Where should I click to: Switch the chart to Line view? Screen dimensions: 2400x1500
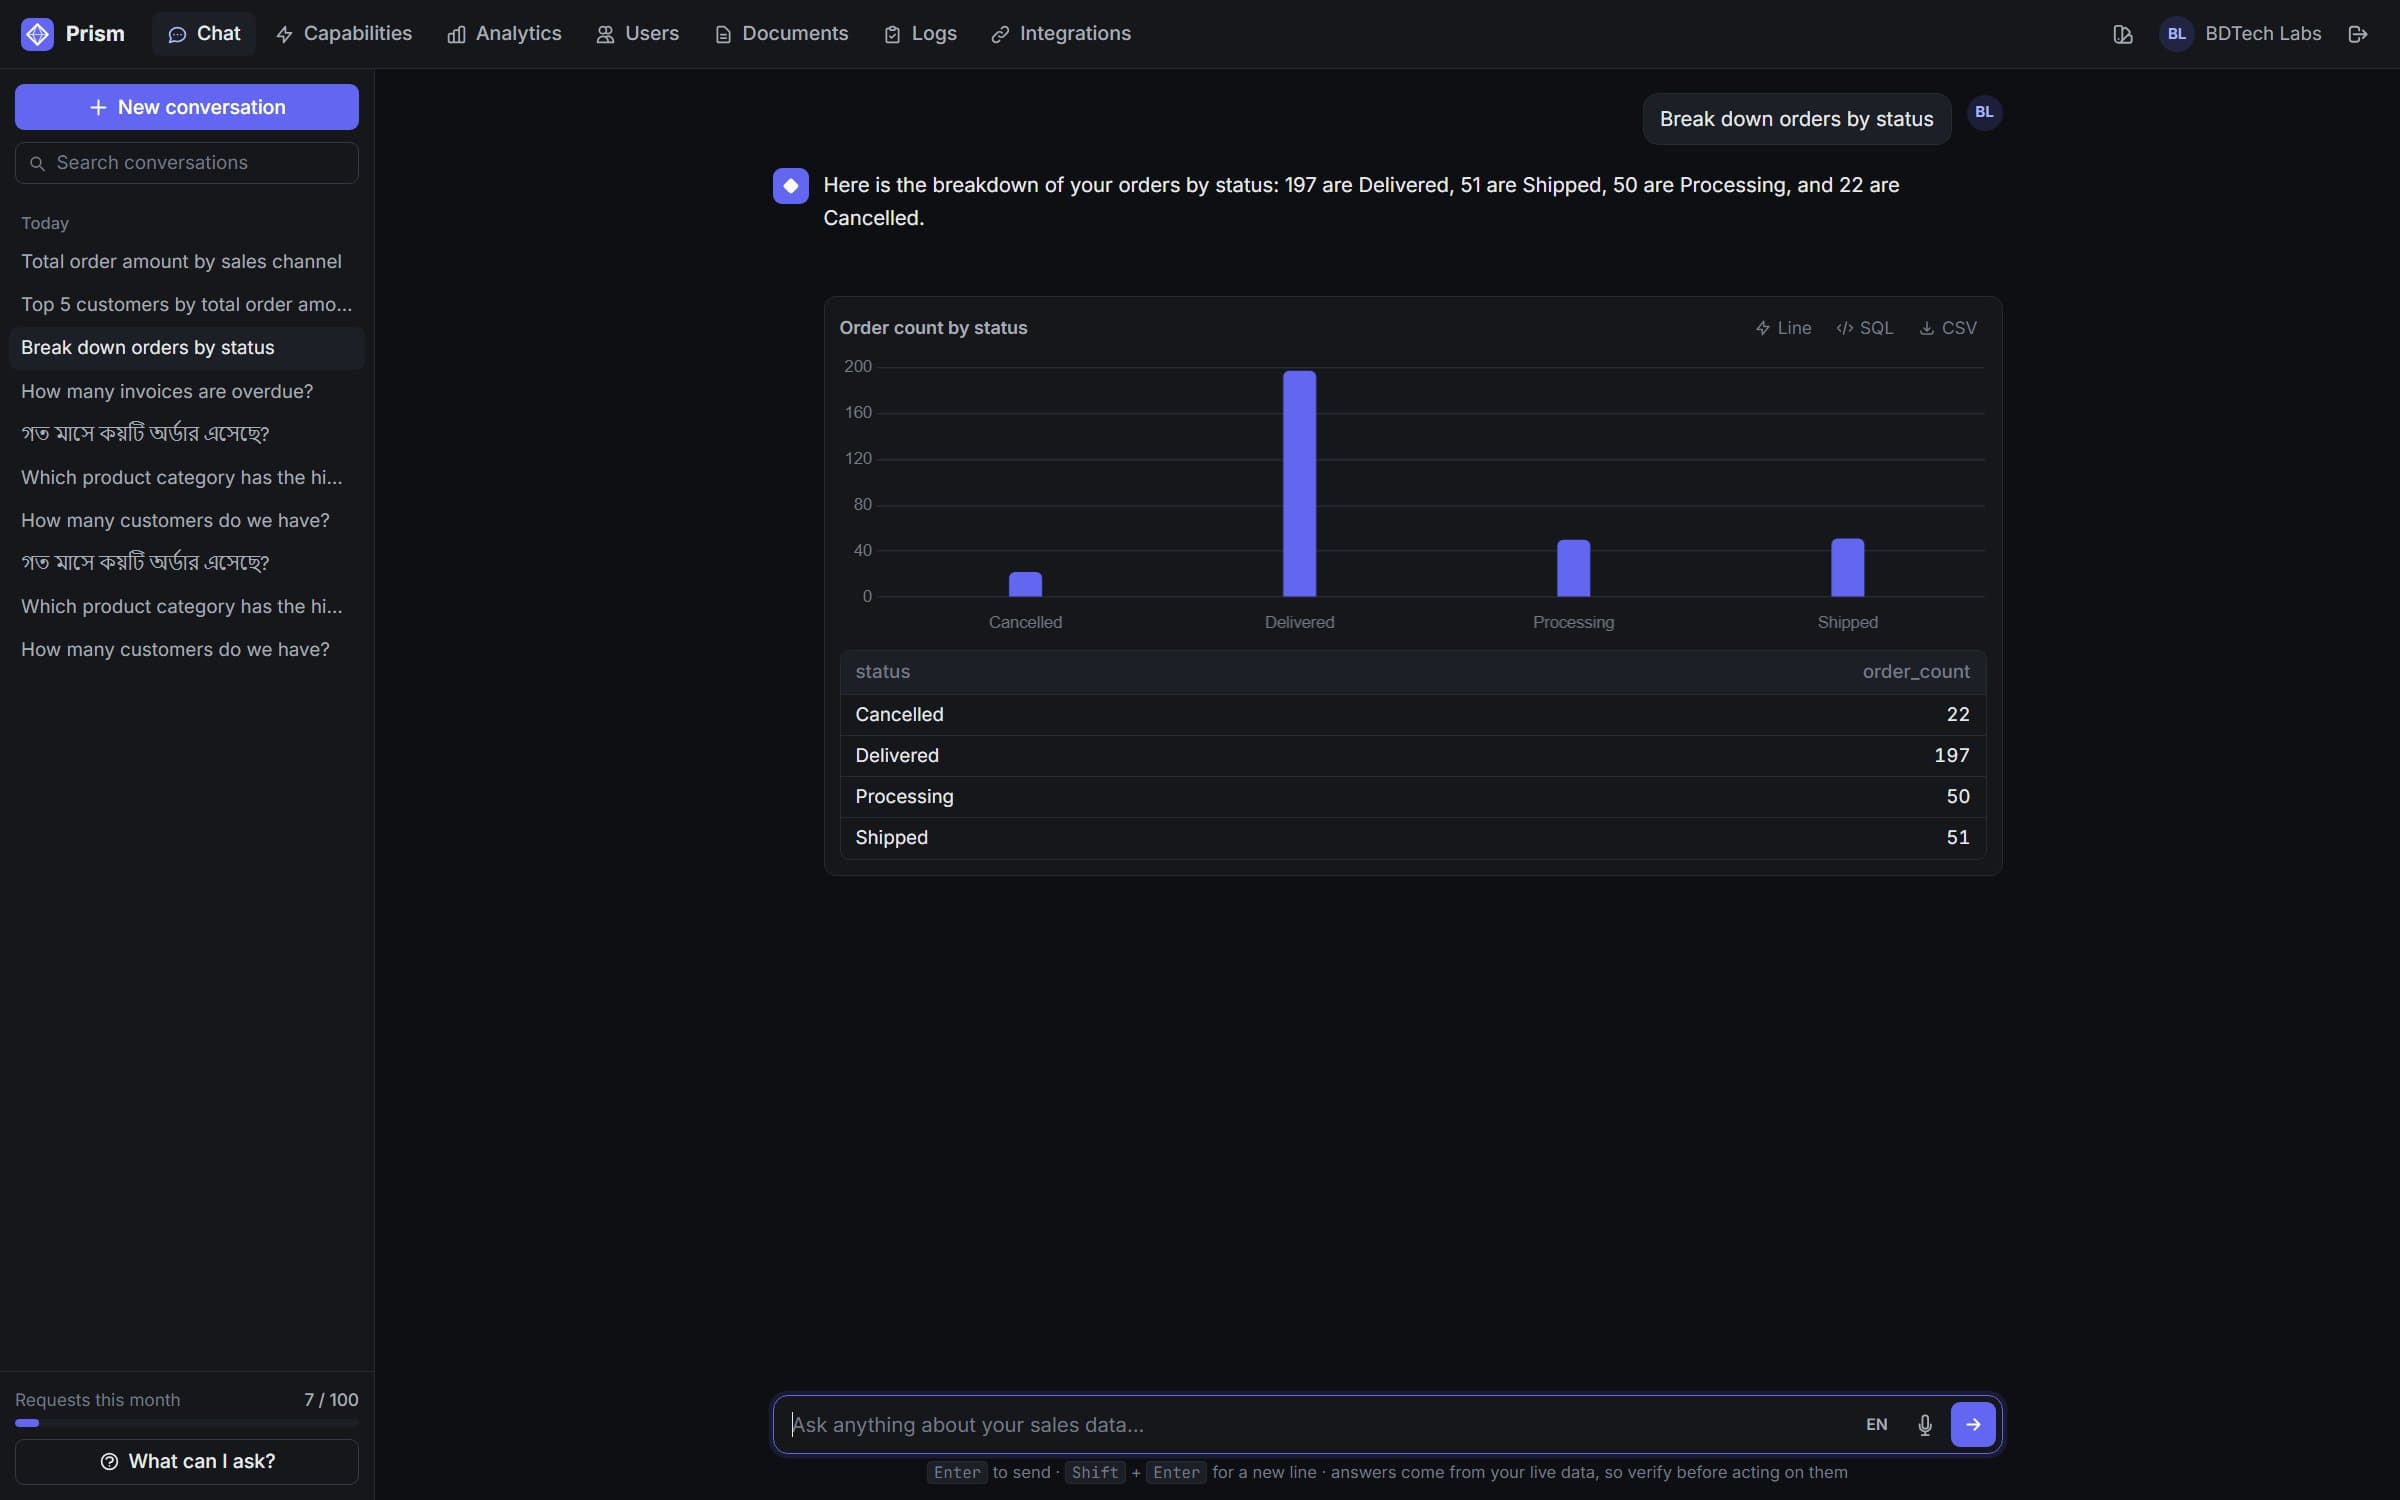(x=1783, y=328)
